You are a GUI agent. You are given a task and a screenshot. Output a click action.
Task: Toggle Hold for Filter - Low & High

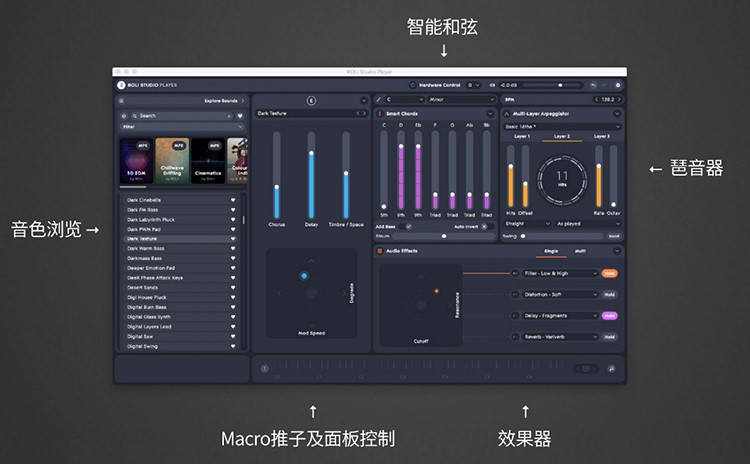(609, 272)
